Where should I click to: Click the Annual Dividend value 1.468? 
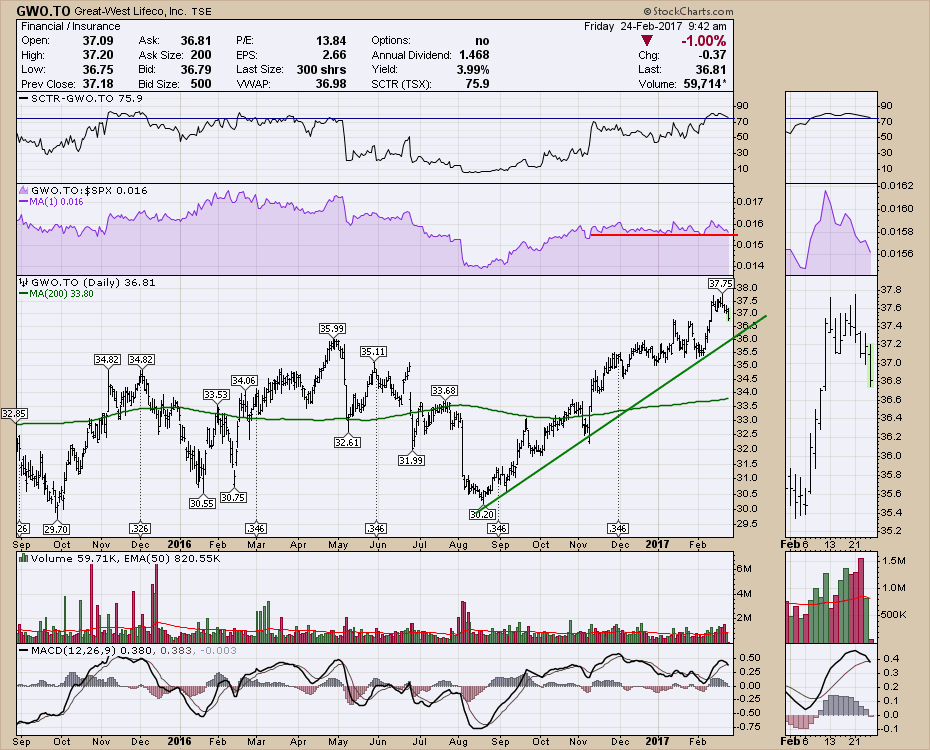(474, 55)
